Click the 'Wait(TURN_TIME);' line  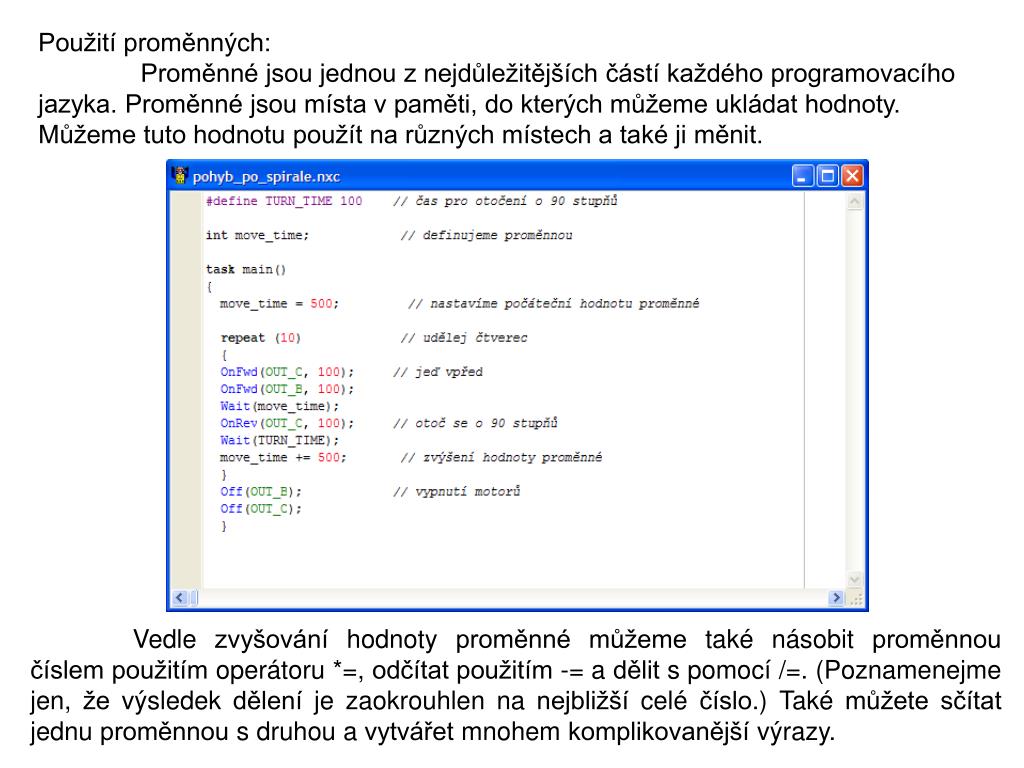point(280,440)
